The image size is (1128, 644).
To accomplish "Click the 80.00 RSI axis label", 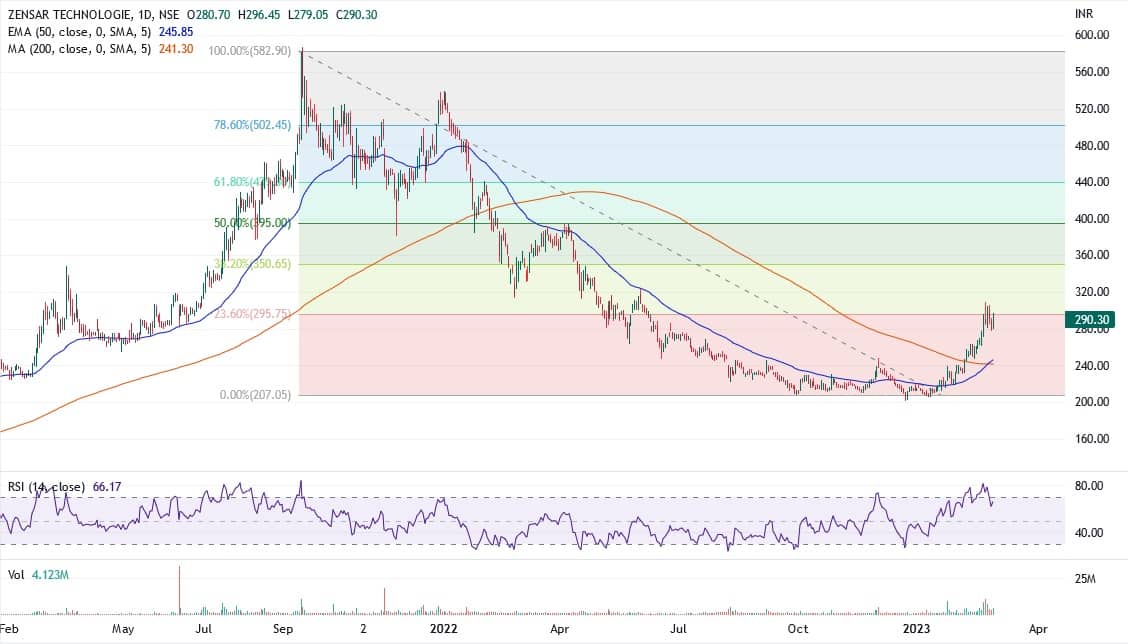I will point(1088,486).
